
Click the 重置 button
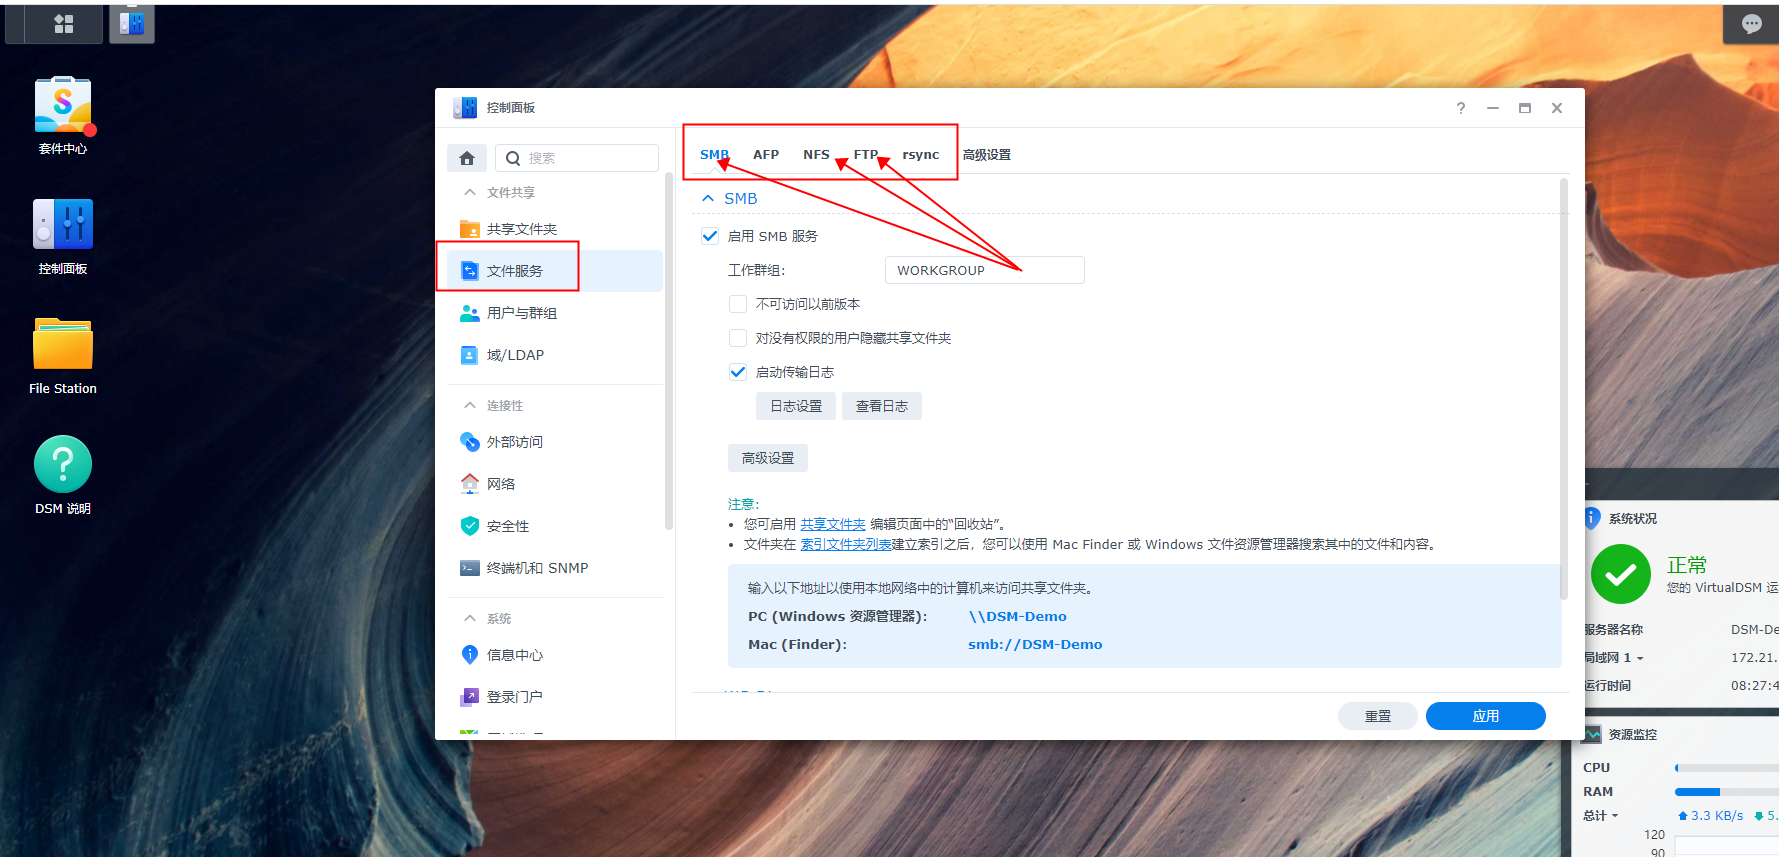click(1378, 716)
